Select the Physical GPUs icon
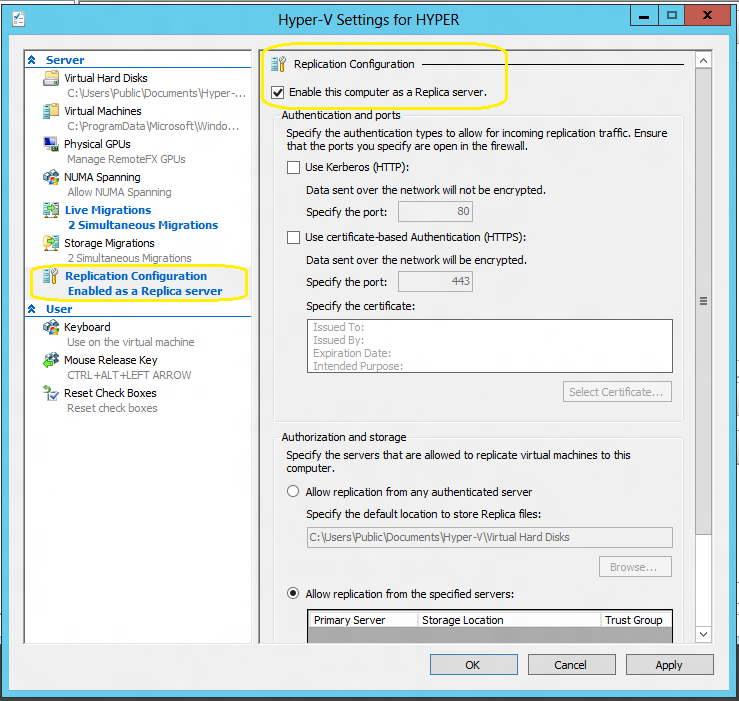Screen dimensions: 739x701 point(51,145)
